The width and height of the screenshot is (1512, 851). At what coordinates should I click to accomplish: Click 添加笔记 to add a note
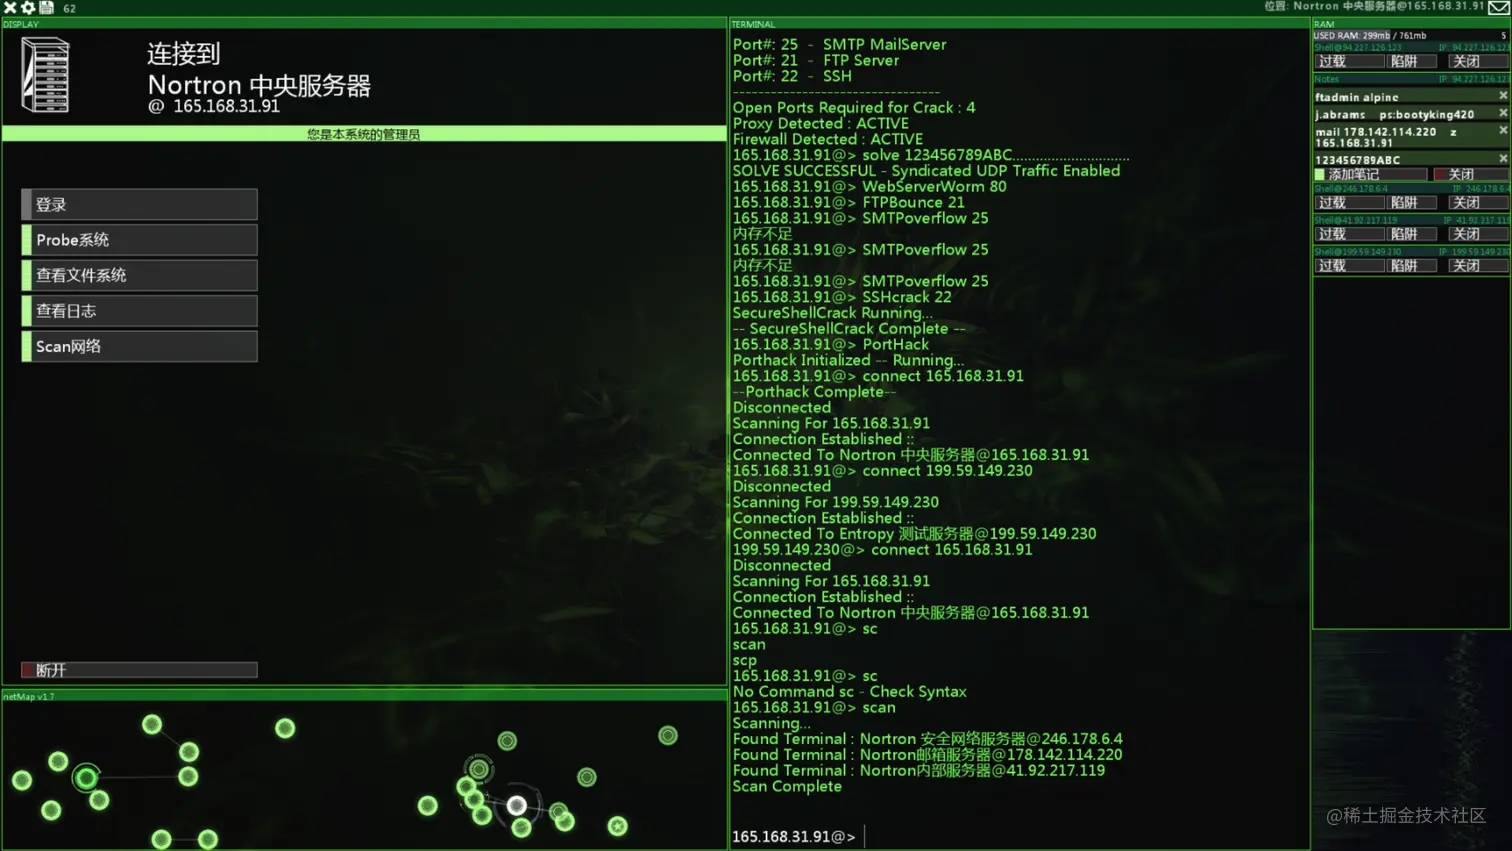click(1370, 174)
